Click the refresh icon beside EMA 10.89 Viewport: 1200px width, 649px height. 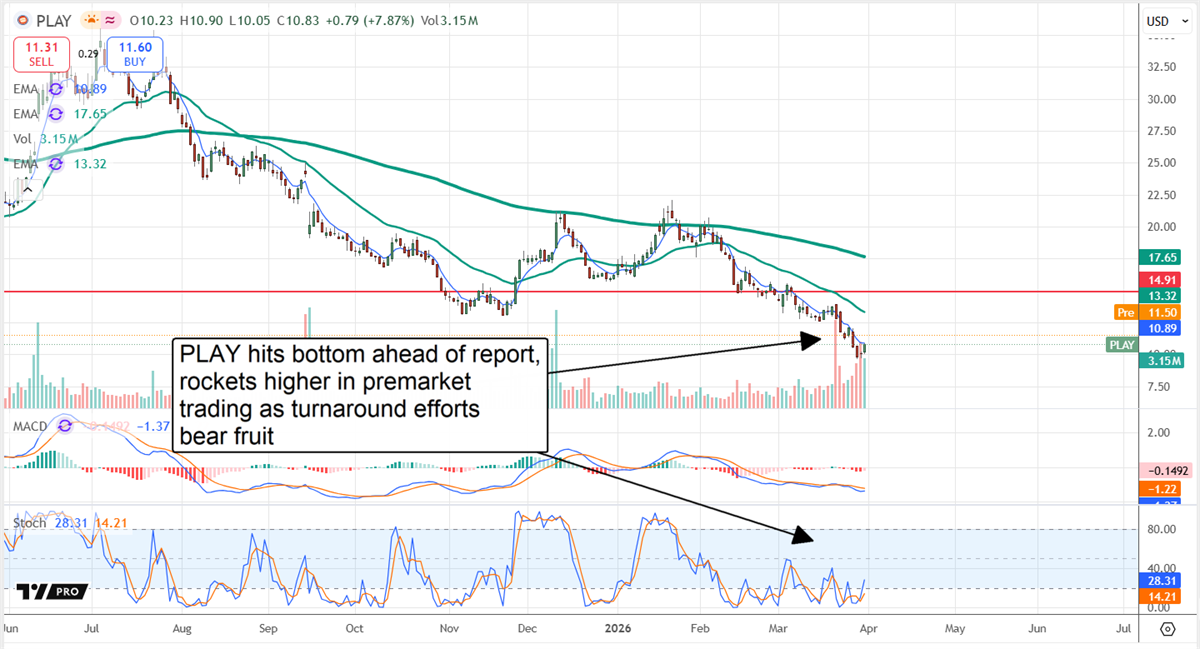55,89
